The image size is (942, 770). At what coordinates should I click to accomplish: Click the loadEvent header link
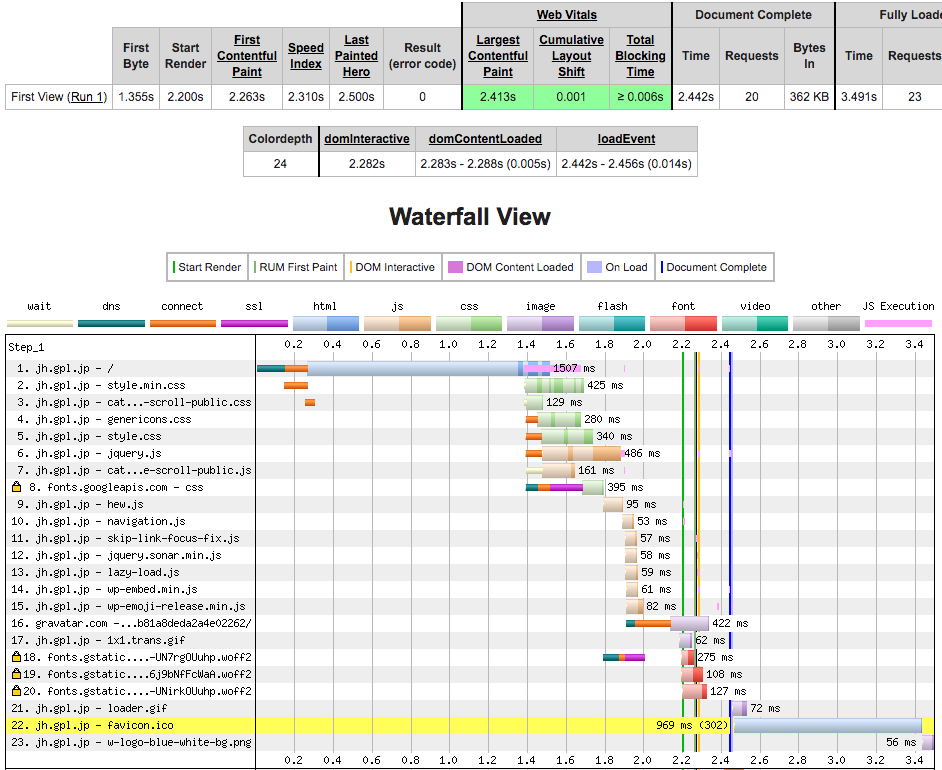point(626,139)
